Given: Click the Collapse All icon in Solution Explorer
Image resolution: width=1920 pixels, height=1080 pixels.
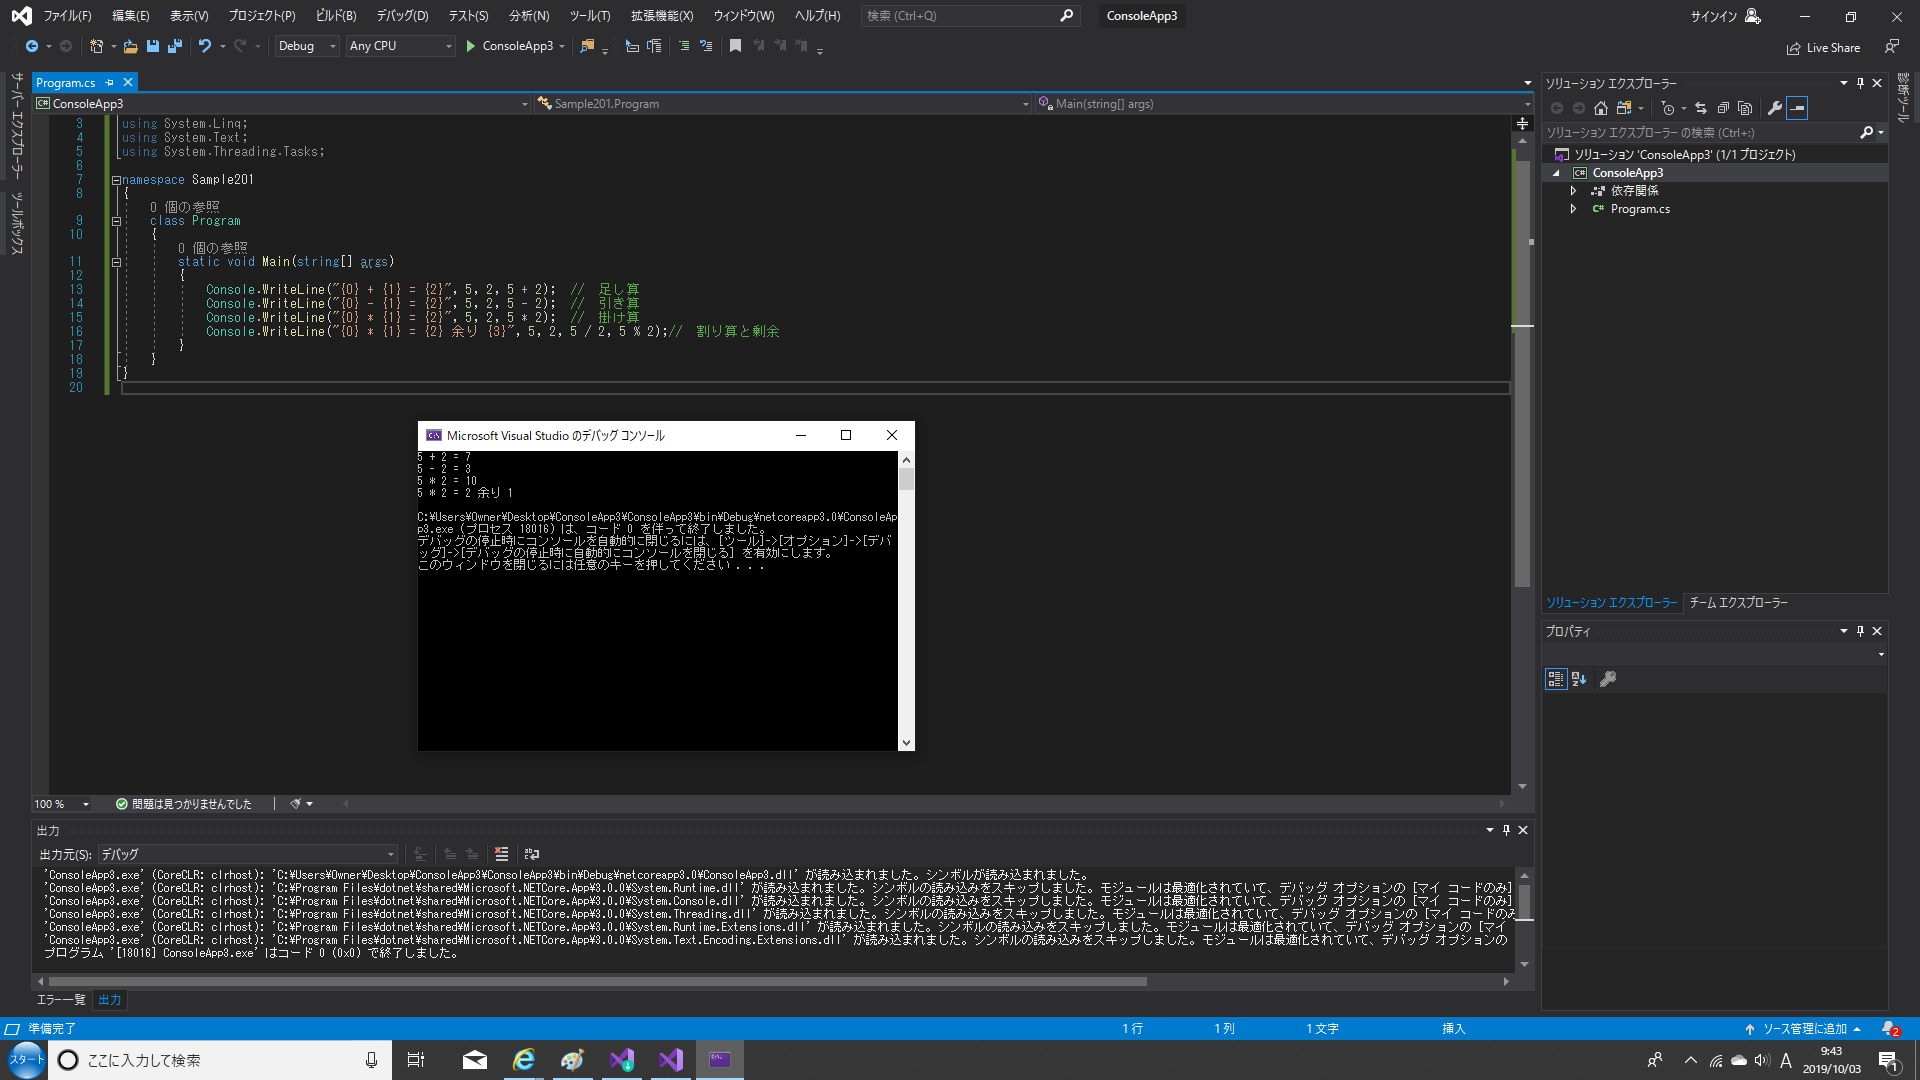Looking at the screenshot, I should click(1723, 108).
